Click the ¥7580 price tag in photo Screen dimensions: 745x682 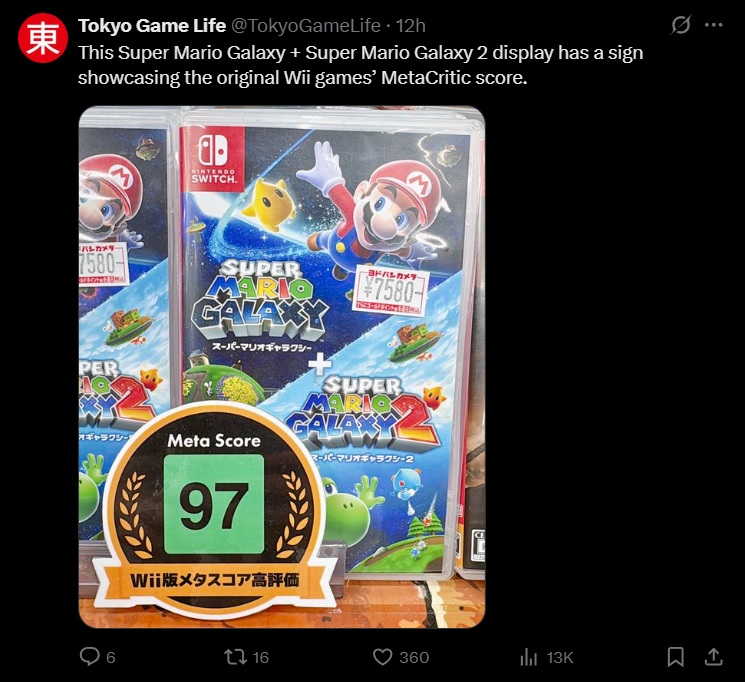coord(390,290)
